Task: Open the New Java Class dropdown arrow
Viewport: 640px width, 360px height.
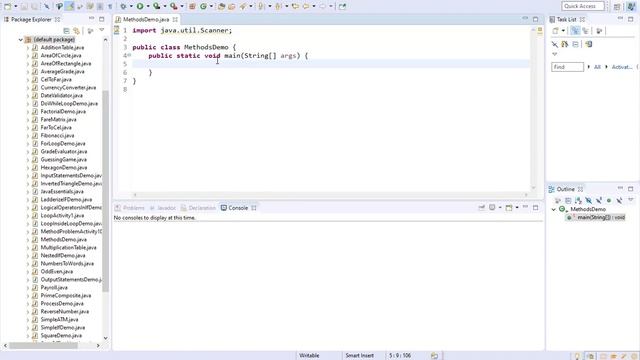Action: pyautogui.click(x=211, y=6)
